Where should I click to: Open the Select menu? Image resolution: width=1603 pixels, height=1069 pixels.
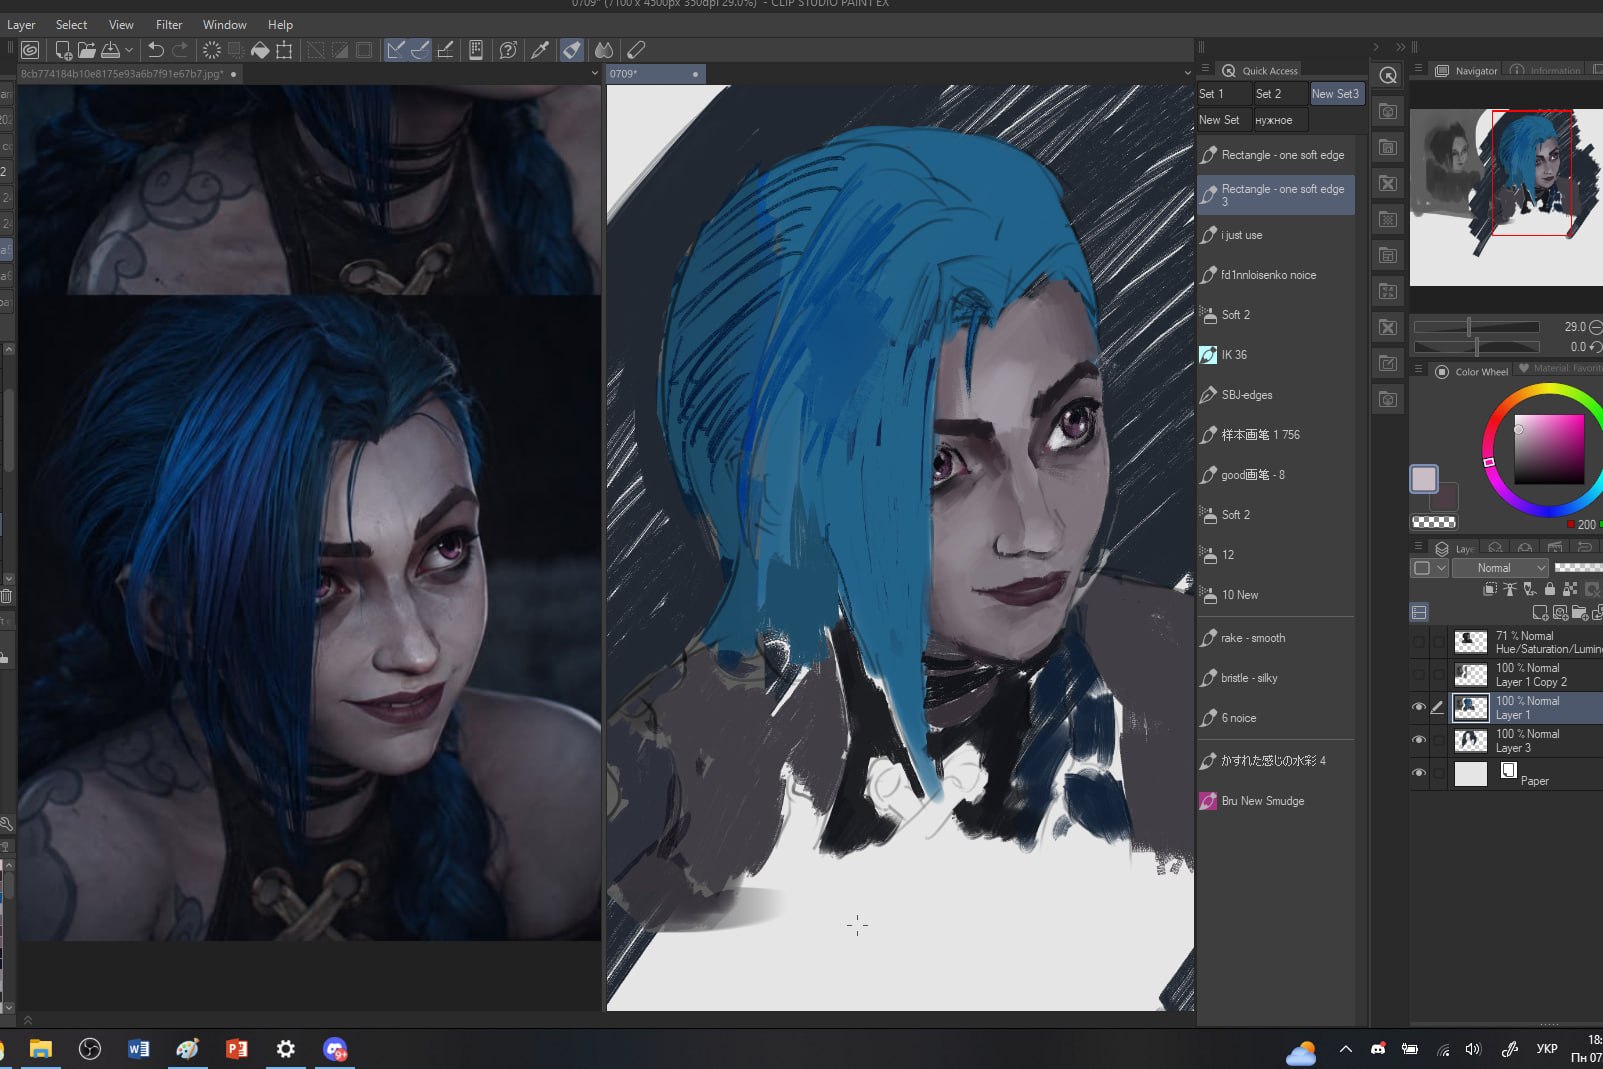(x=71, y=25)
